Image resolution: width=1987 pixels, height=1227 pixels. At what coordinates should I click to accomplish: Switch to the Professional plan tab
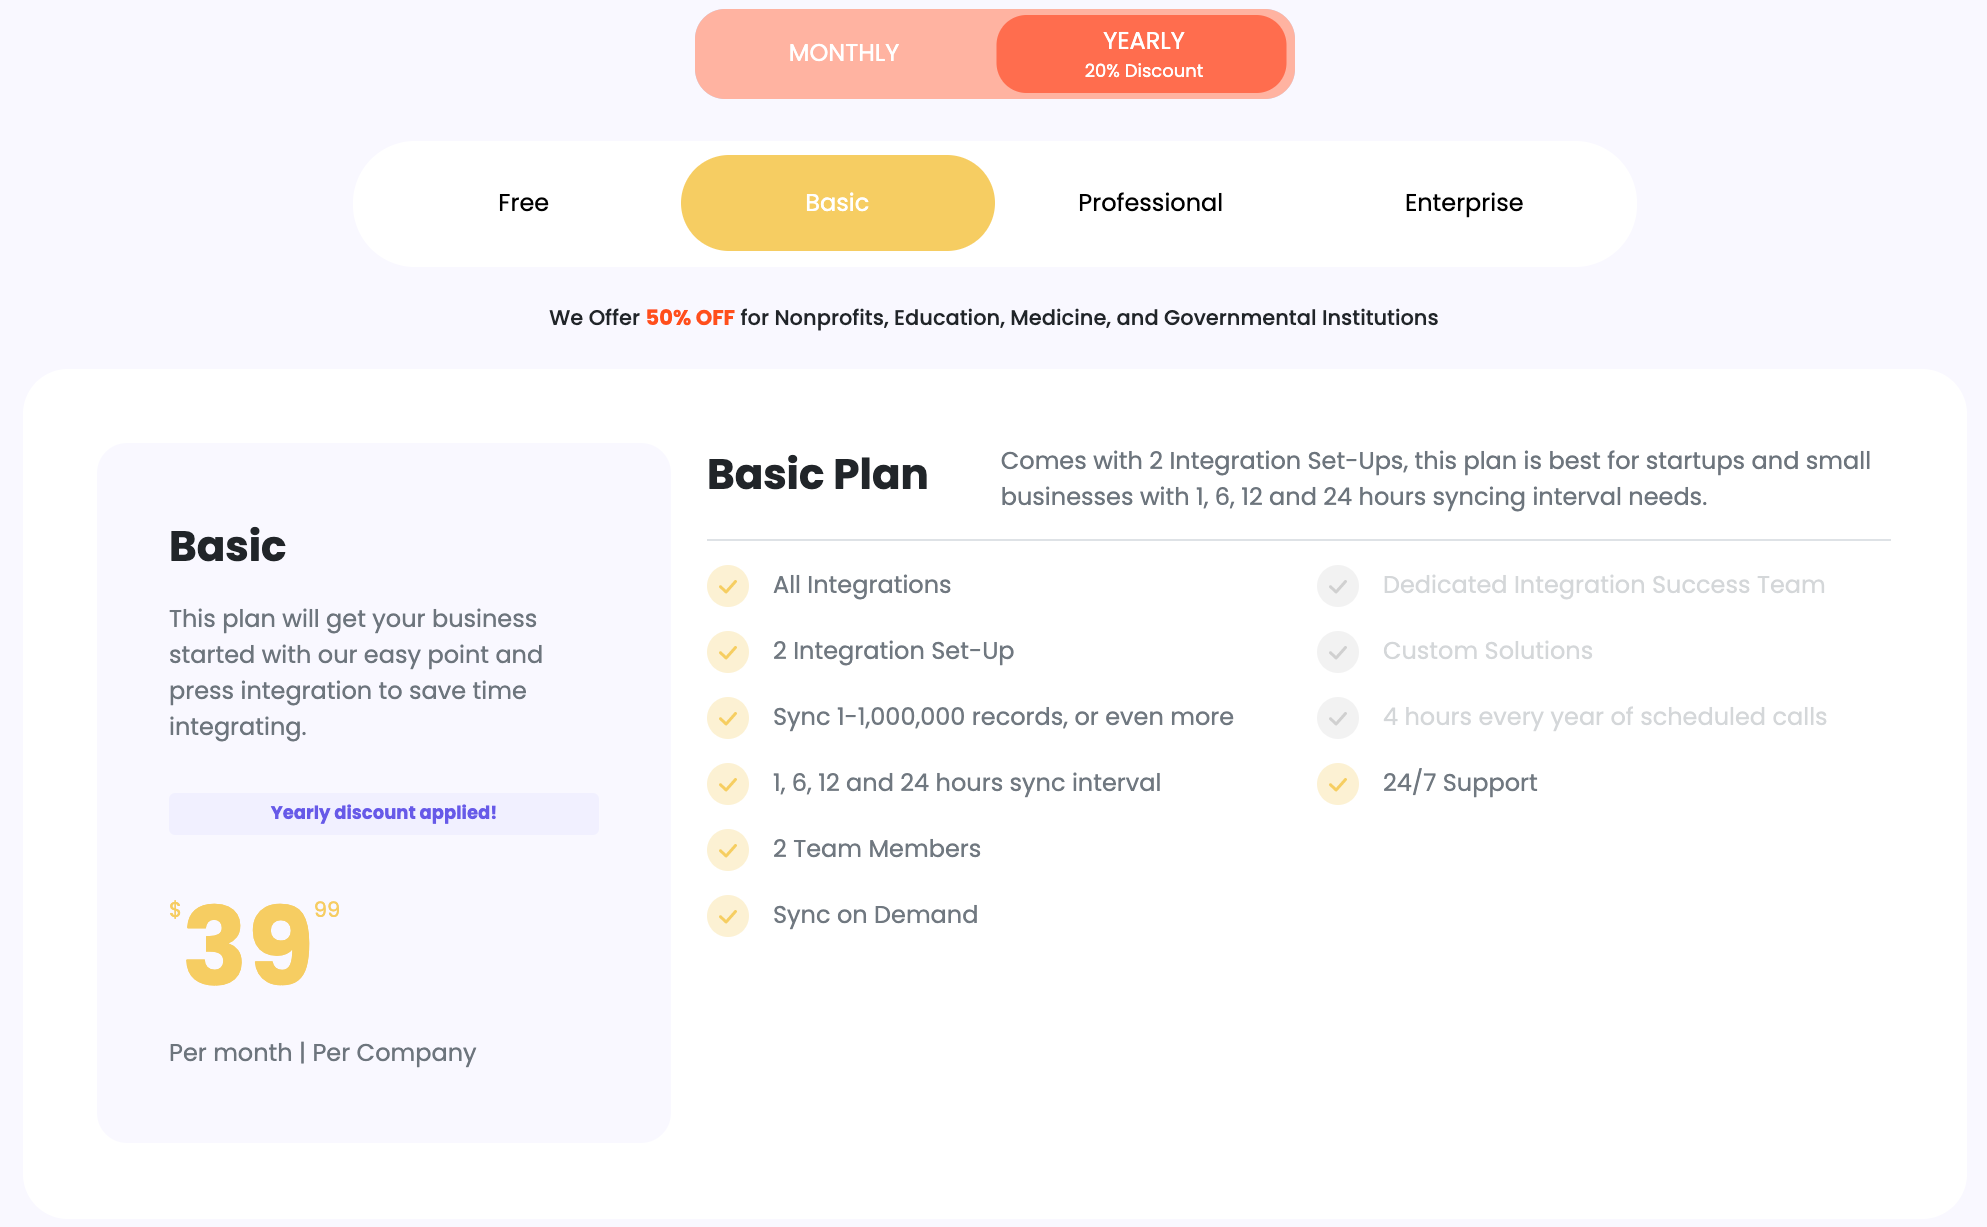point(1150,203)
